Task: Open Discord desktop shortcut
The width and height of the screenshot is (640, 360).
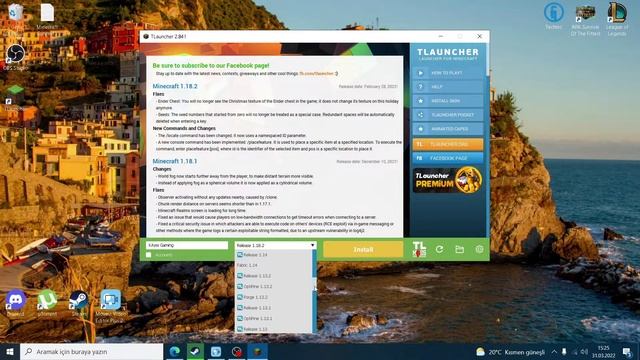Action: coord(16,303)
